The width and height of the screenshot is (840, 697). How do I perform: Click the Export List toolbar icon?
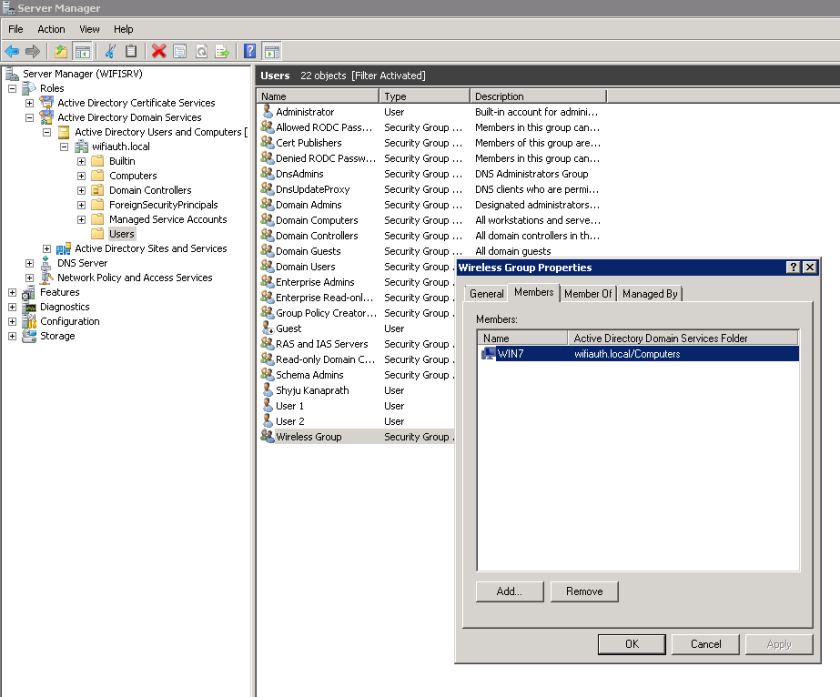222,51
